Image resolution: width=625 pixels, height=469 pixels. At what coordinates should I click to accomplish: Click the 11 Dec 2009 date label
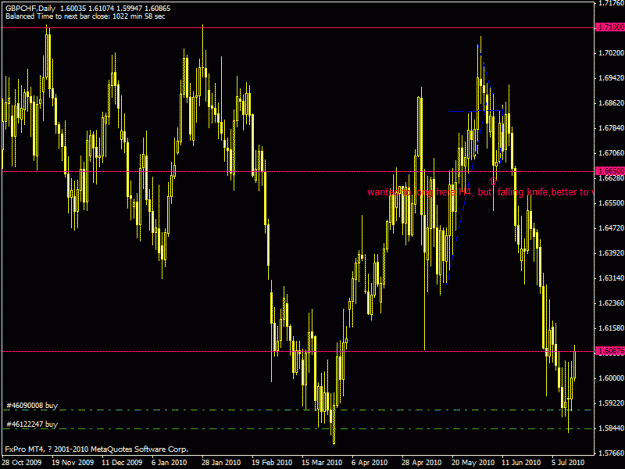tap(122, 463)
